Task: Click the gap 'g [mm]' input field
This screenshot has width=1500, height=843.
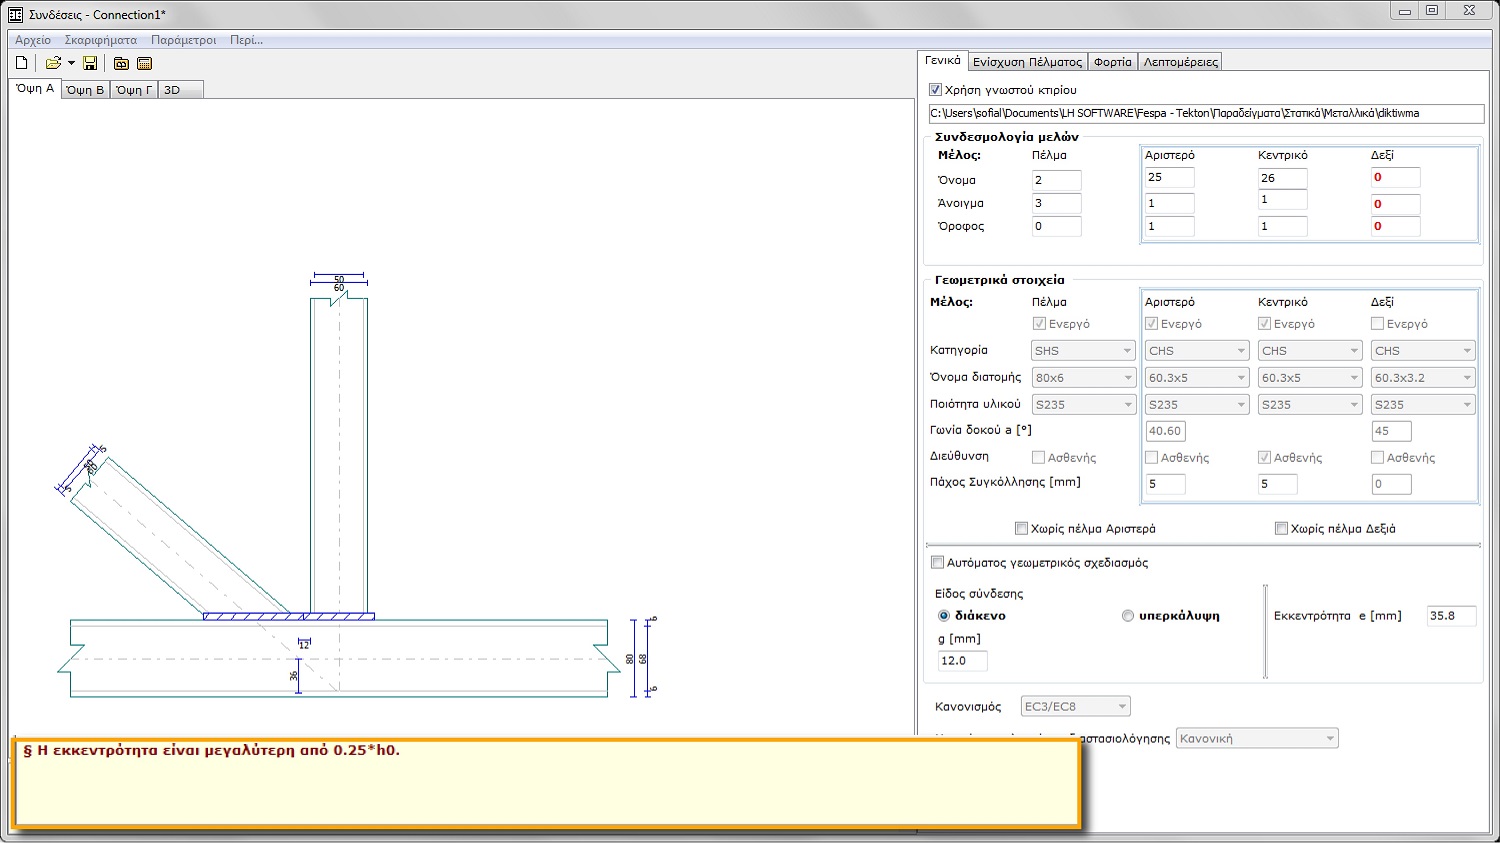Action: point(961,661)
